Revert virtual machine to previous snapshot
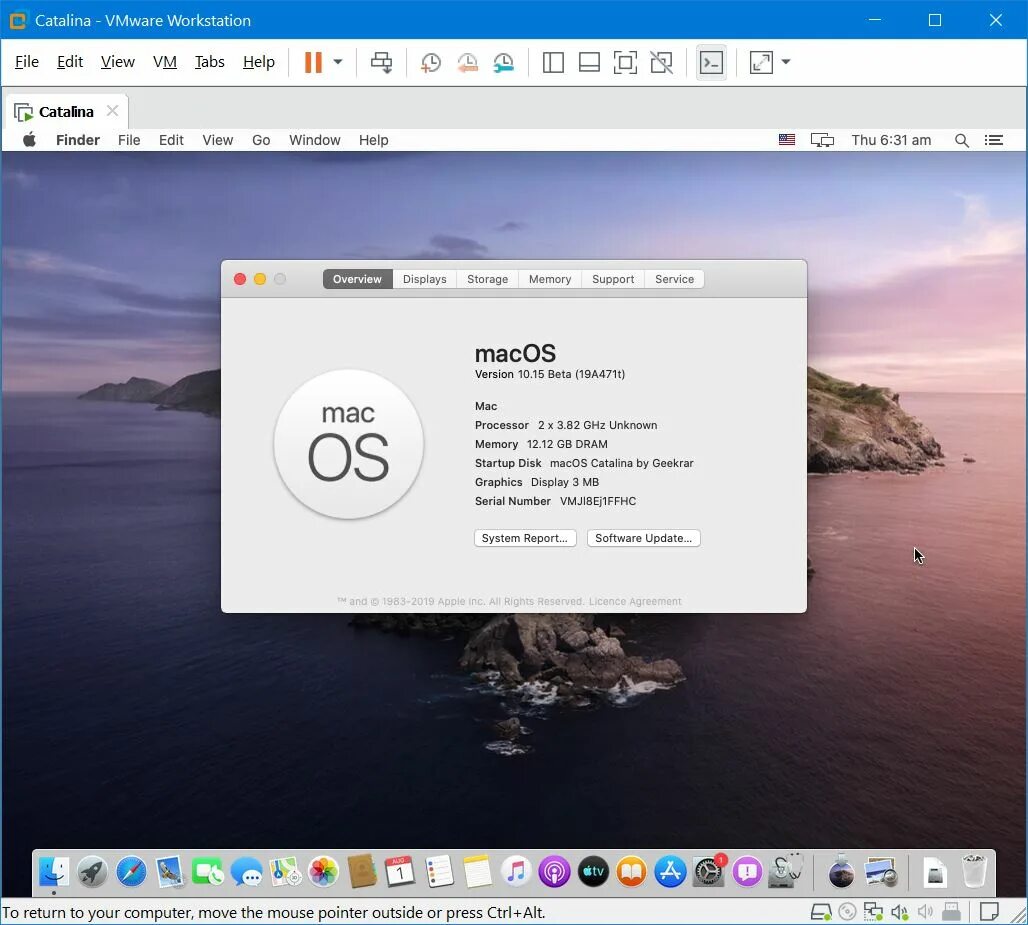1028x925 pixels. [467, 63]
